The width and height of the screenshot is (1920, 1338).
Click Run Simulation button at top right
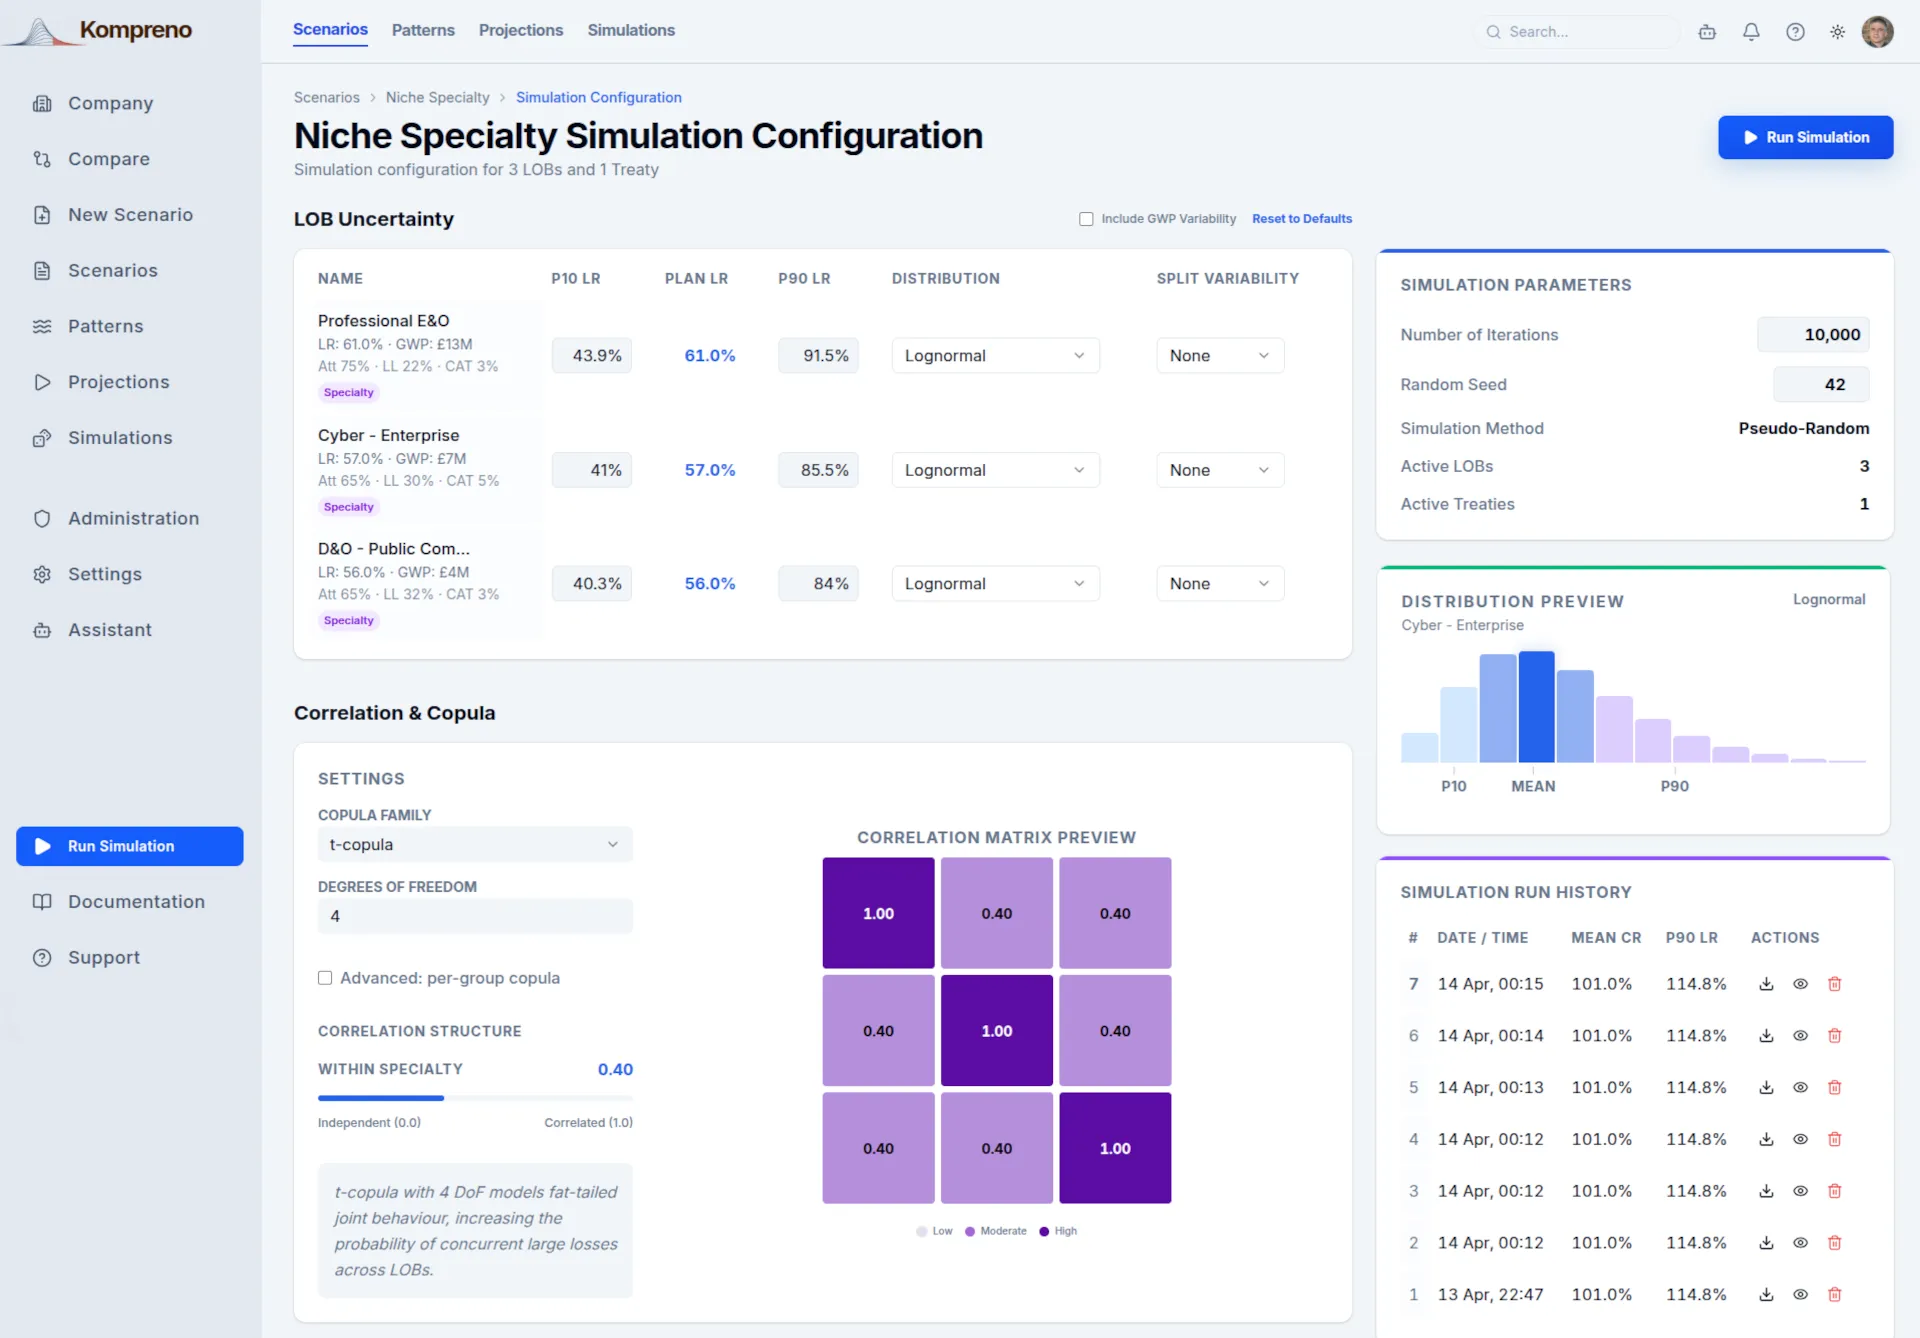1805,137
